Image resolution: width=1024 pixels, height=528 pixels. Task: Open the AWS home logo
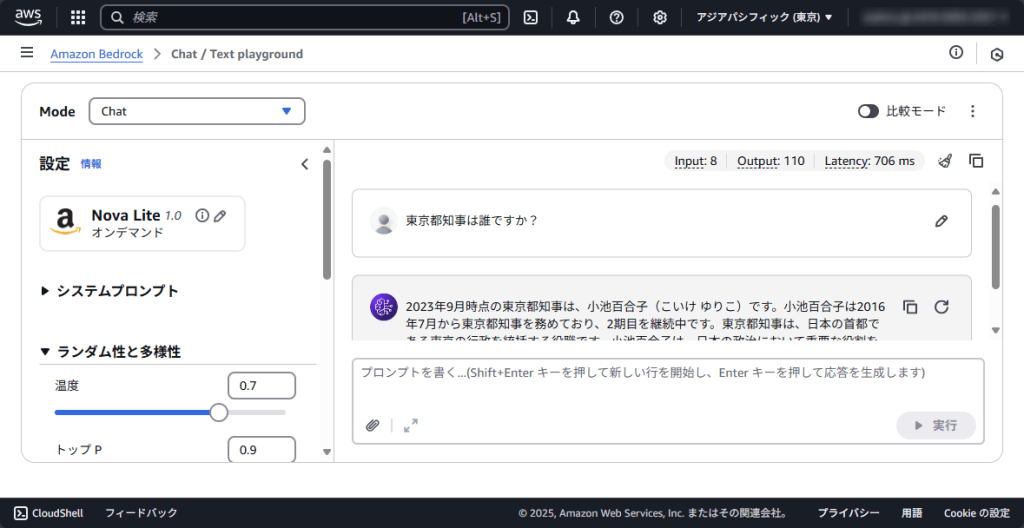[x=29, y=17]
